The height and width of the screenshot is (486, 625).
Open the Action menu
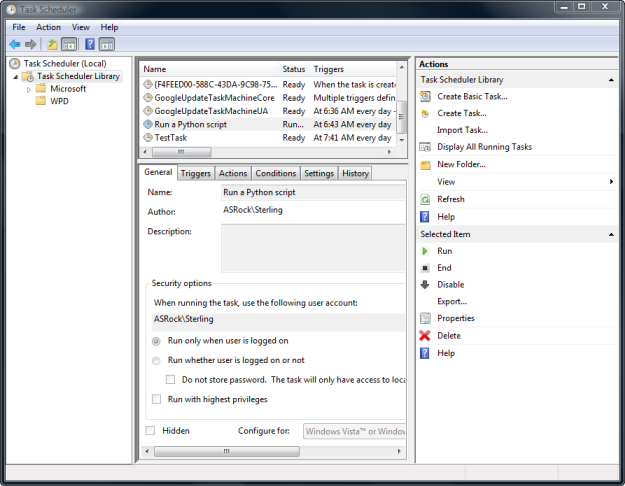point(49,27)
